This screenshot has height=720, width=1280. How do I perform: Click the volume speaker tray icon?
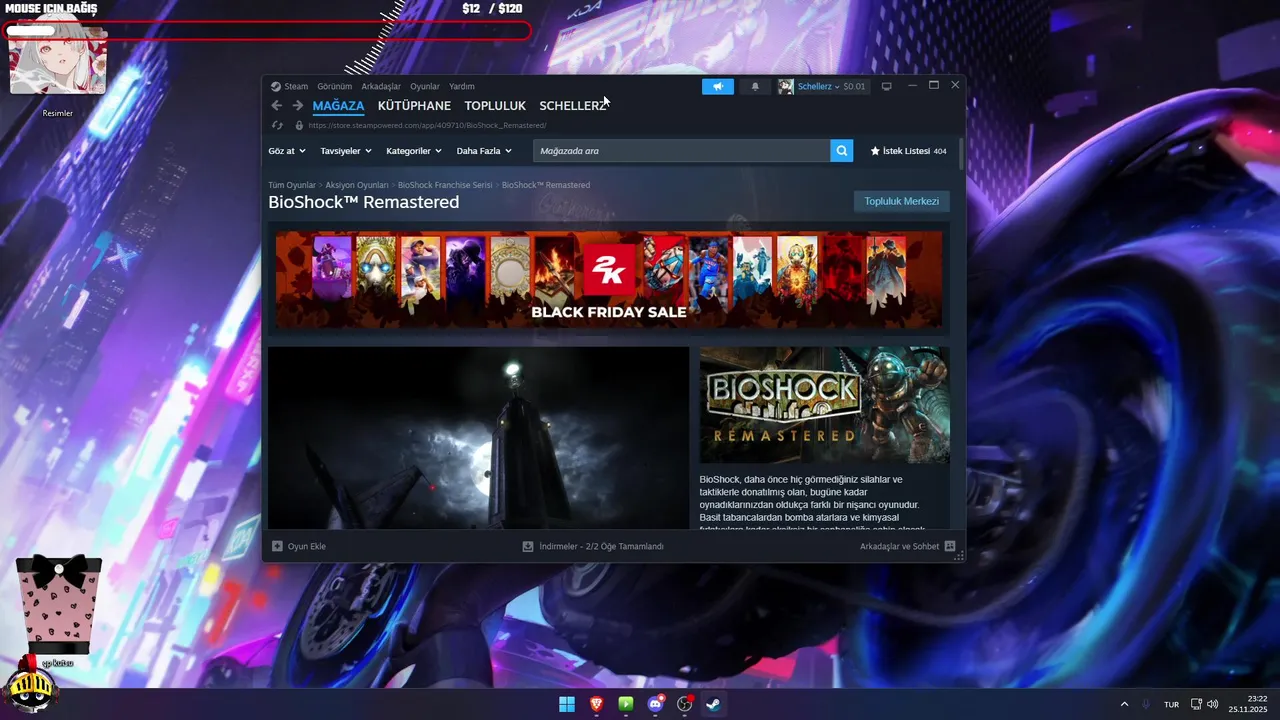pyautogui.click(x=1213, y=704)
